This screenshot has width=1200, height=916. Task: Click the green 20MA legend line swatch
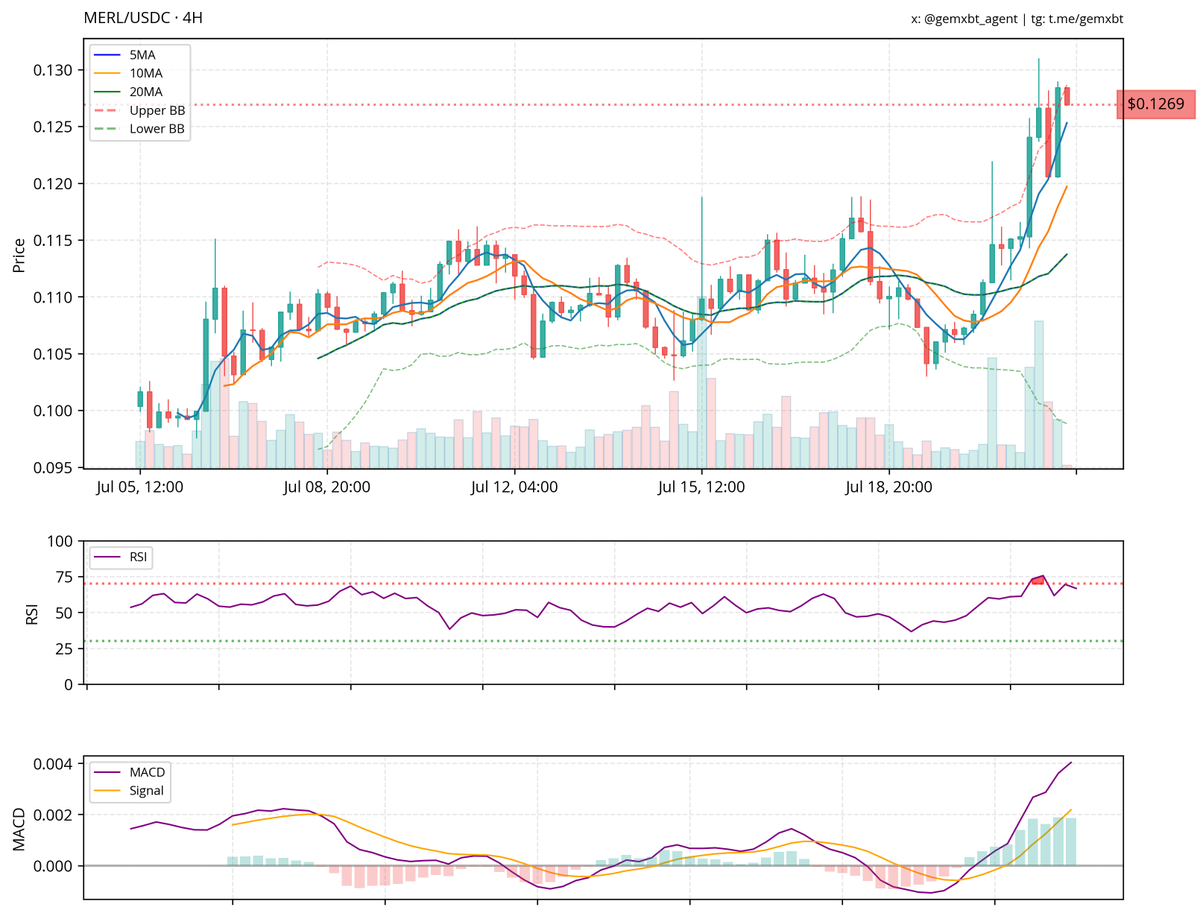tap(107, 91)
